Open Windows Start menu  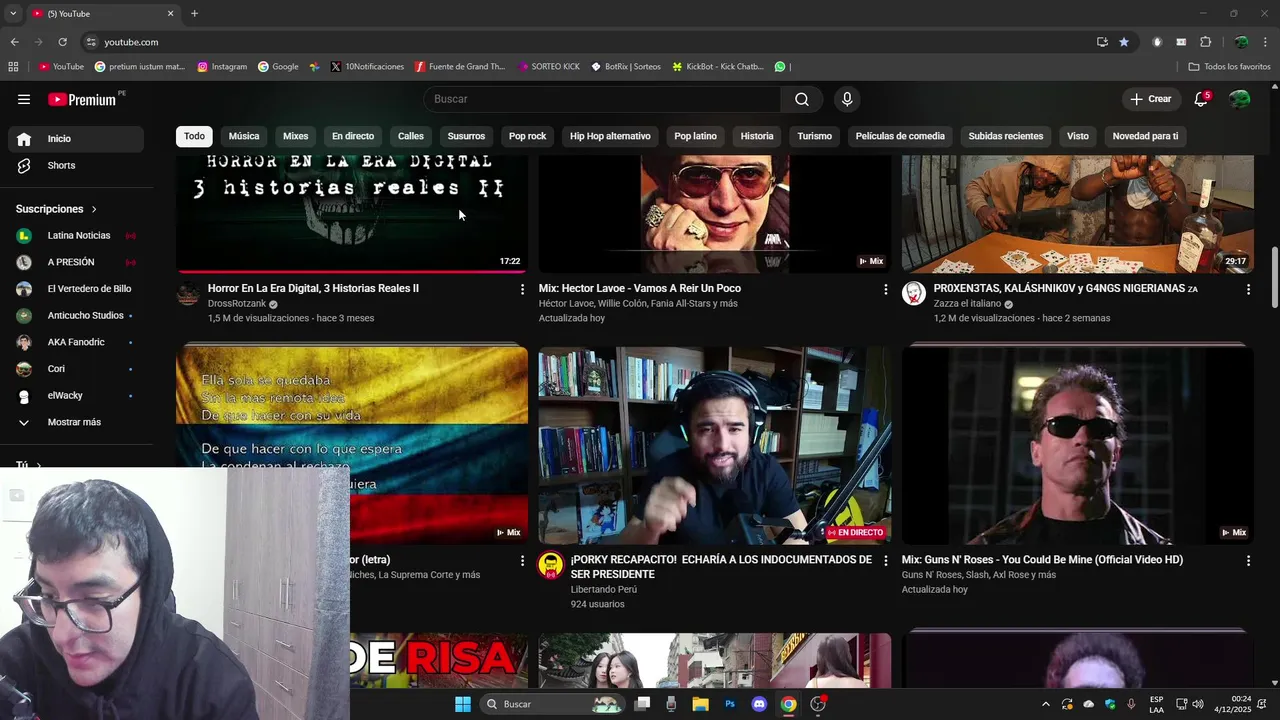(x=463, y=704)
